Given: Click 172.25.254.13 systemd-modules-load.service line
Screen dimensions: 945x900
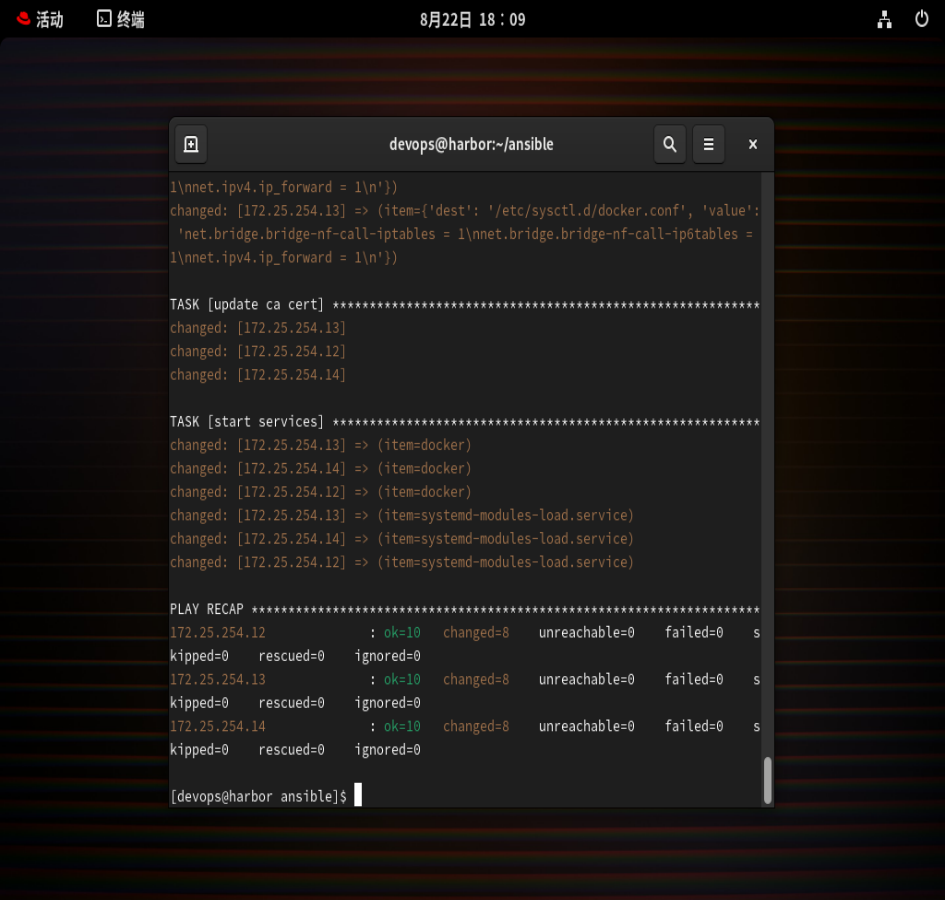Looking at the screenshot, I should pos(402,515).
